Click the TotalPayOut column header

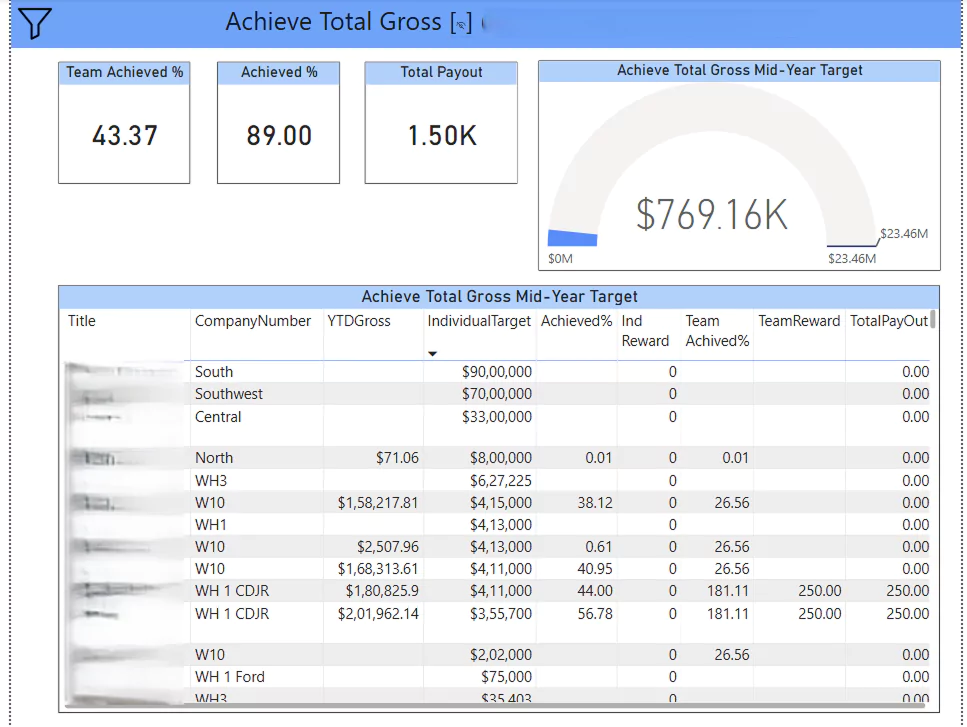888,321
